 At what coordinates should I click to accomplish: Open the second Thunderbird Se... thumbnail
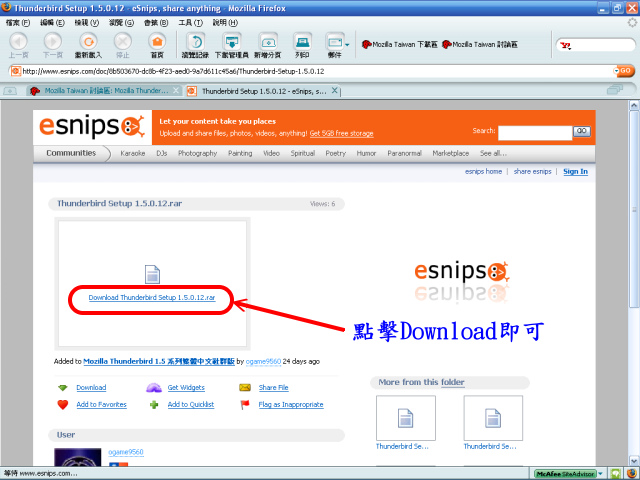[x=493, y=418]
